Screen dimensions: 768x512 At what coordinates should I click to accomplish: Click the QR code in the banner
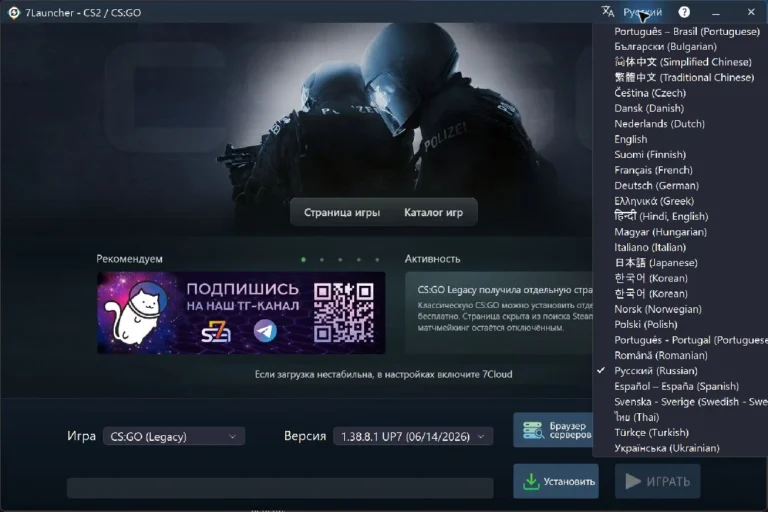tap(344, 313)
